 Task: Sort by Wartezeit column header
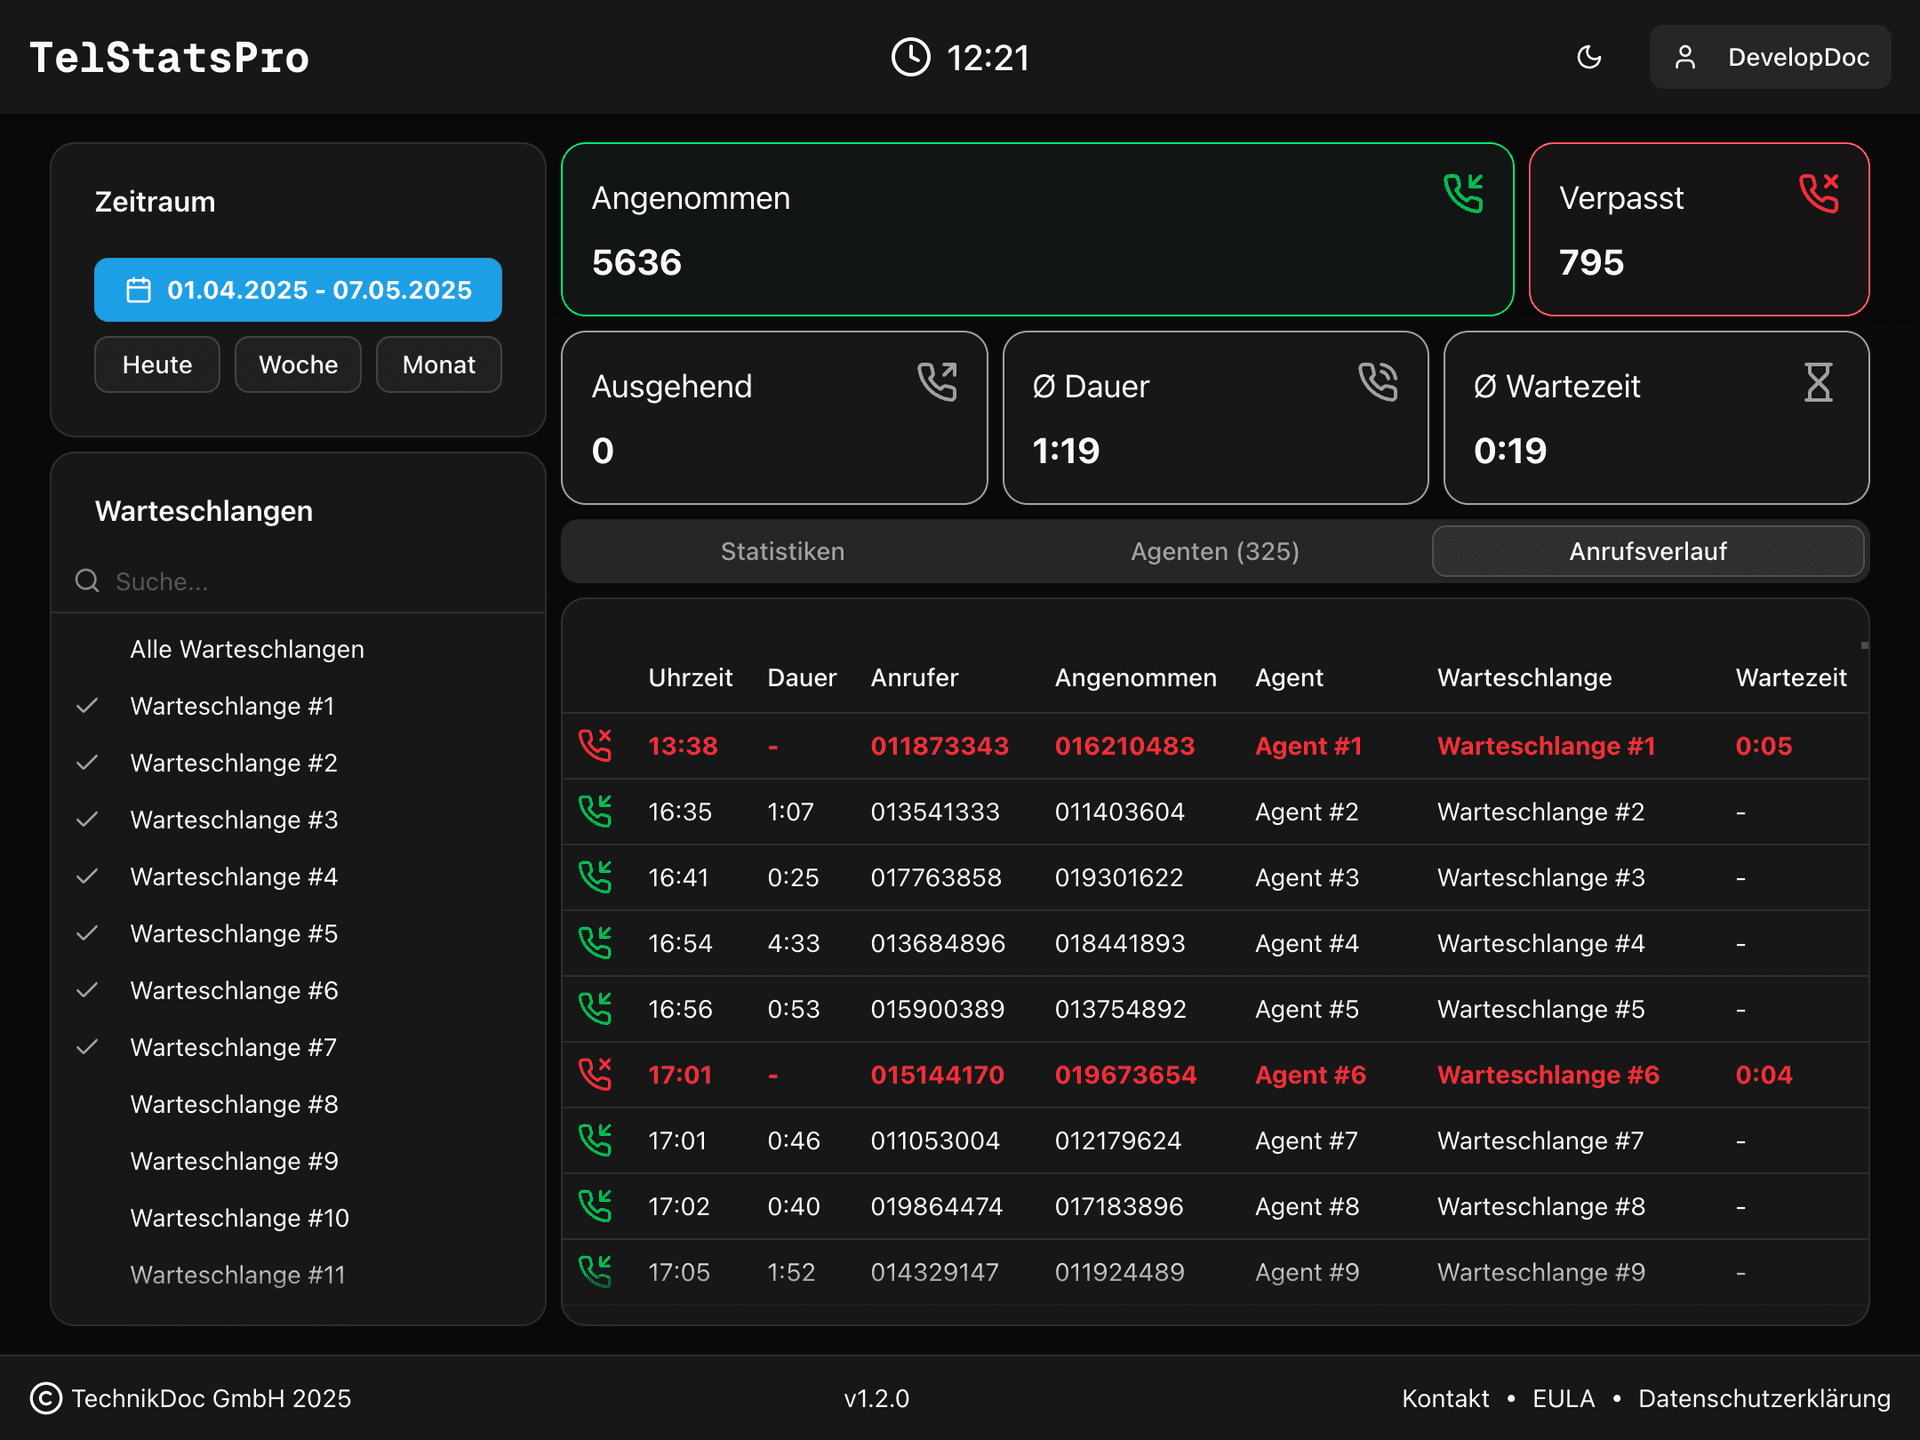click(1791, 677)
